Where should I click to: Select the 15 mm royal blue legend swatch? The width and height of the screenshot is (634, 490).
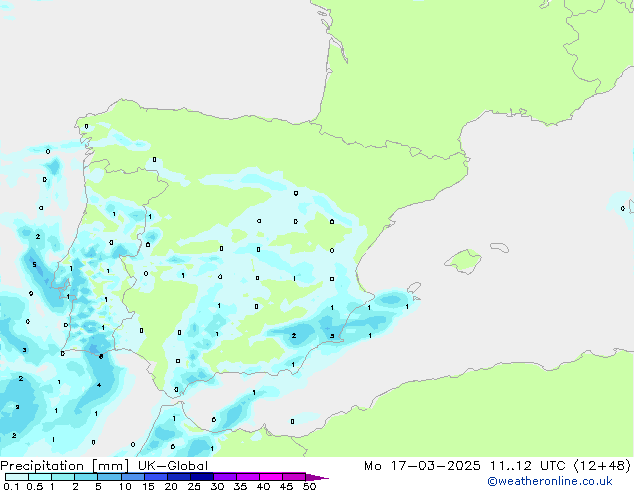click(x=156, y=477)
